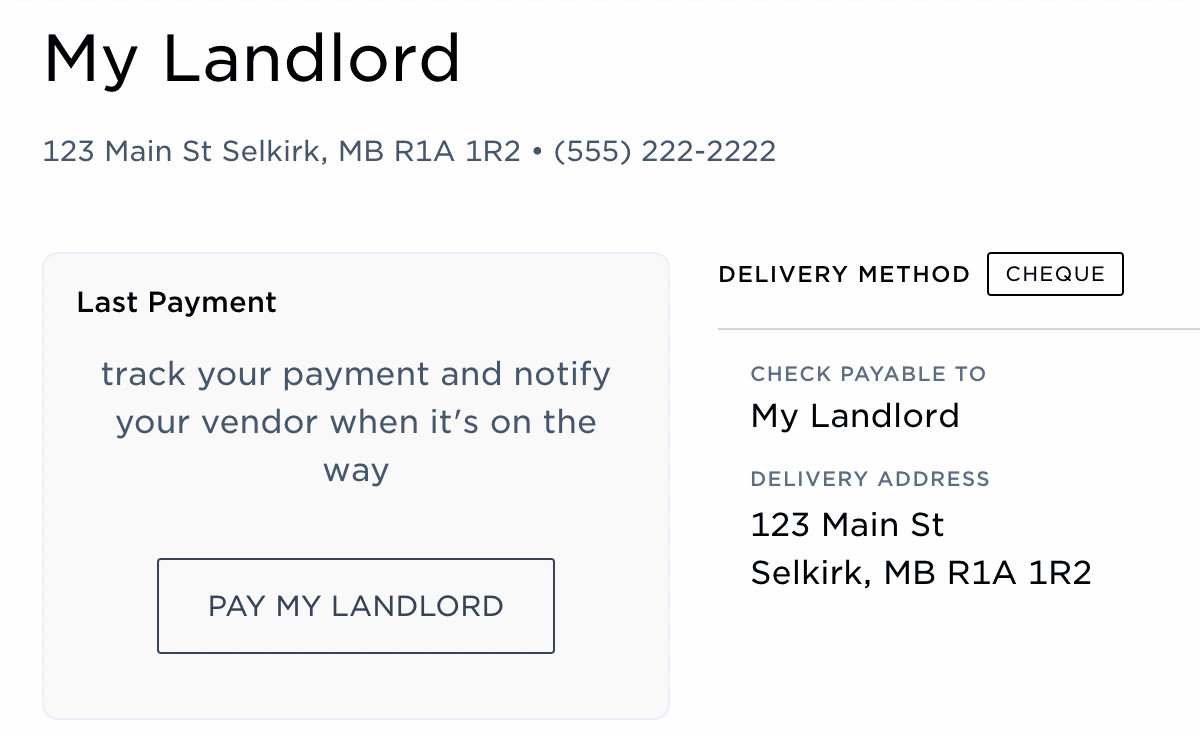The image size is (1200, 736).
Task: Click the PAY MY LANDLORD button
Action: coord(355,606)
